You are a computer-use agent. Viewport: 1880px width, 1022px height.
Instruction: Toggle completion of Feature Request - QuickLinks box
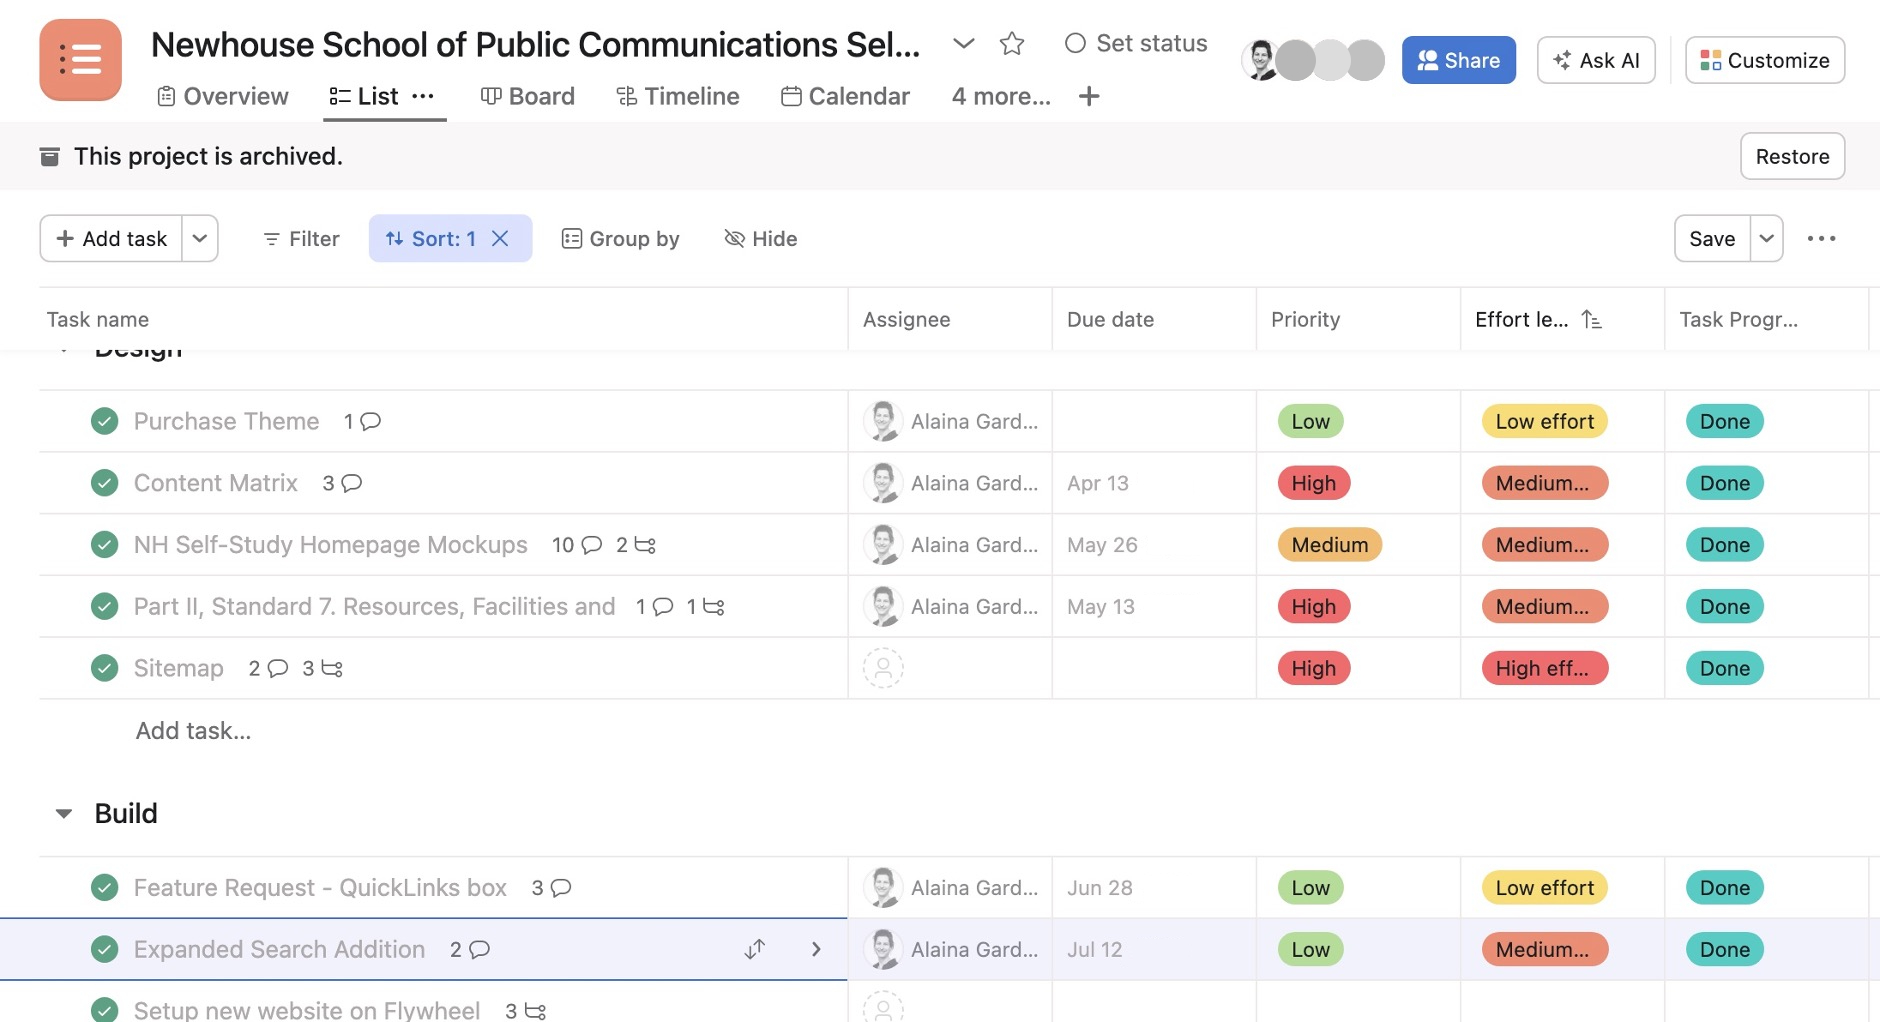tap(104, 888)
